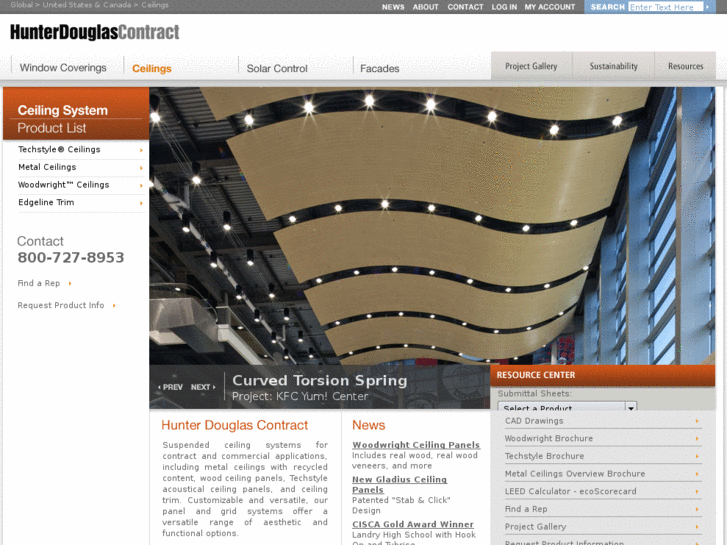Click Curved Torsion Spring slide title

pyautogui.click(x=319, y=381)
